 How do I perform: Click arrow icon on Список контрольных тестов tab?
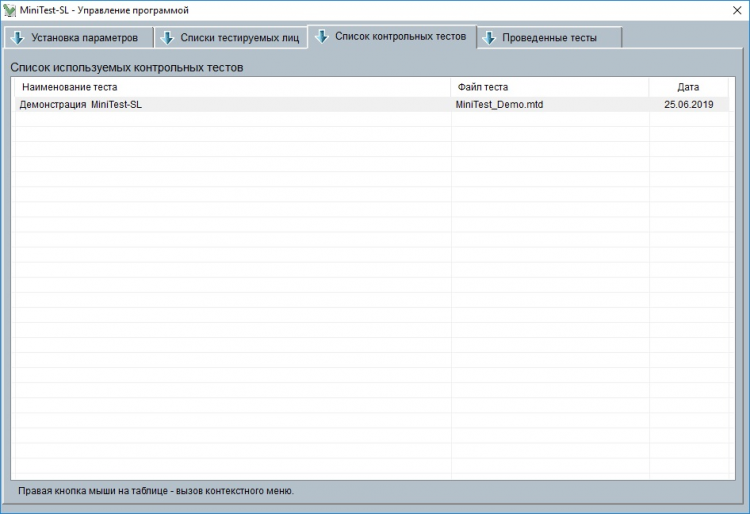(322, 36)
